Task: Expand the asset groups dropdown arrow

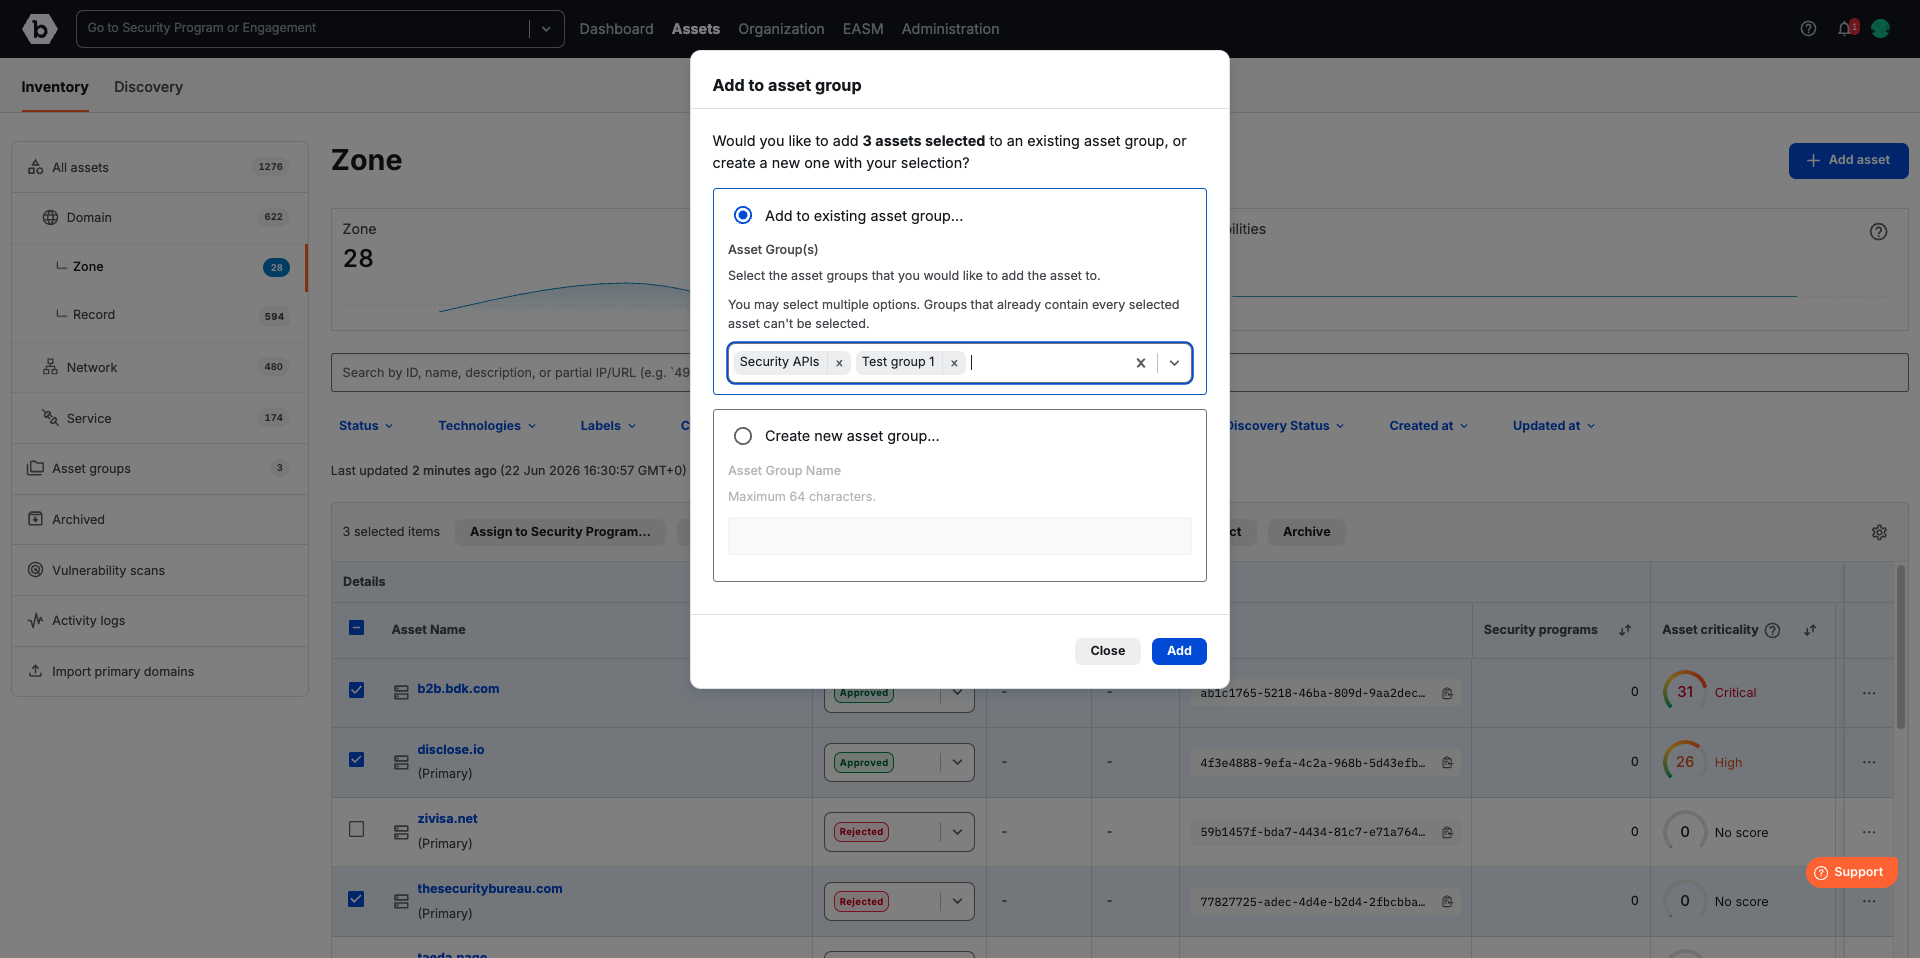Action: click(x=1174, y=363)
